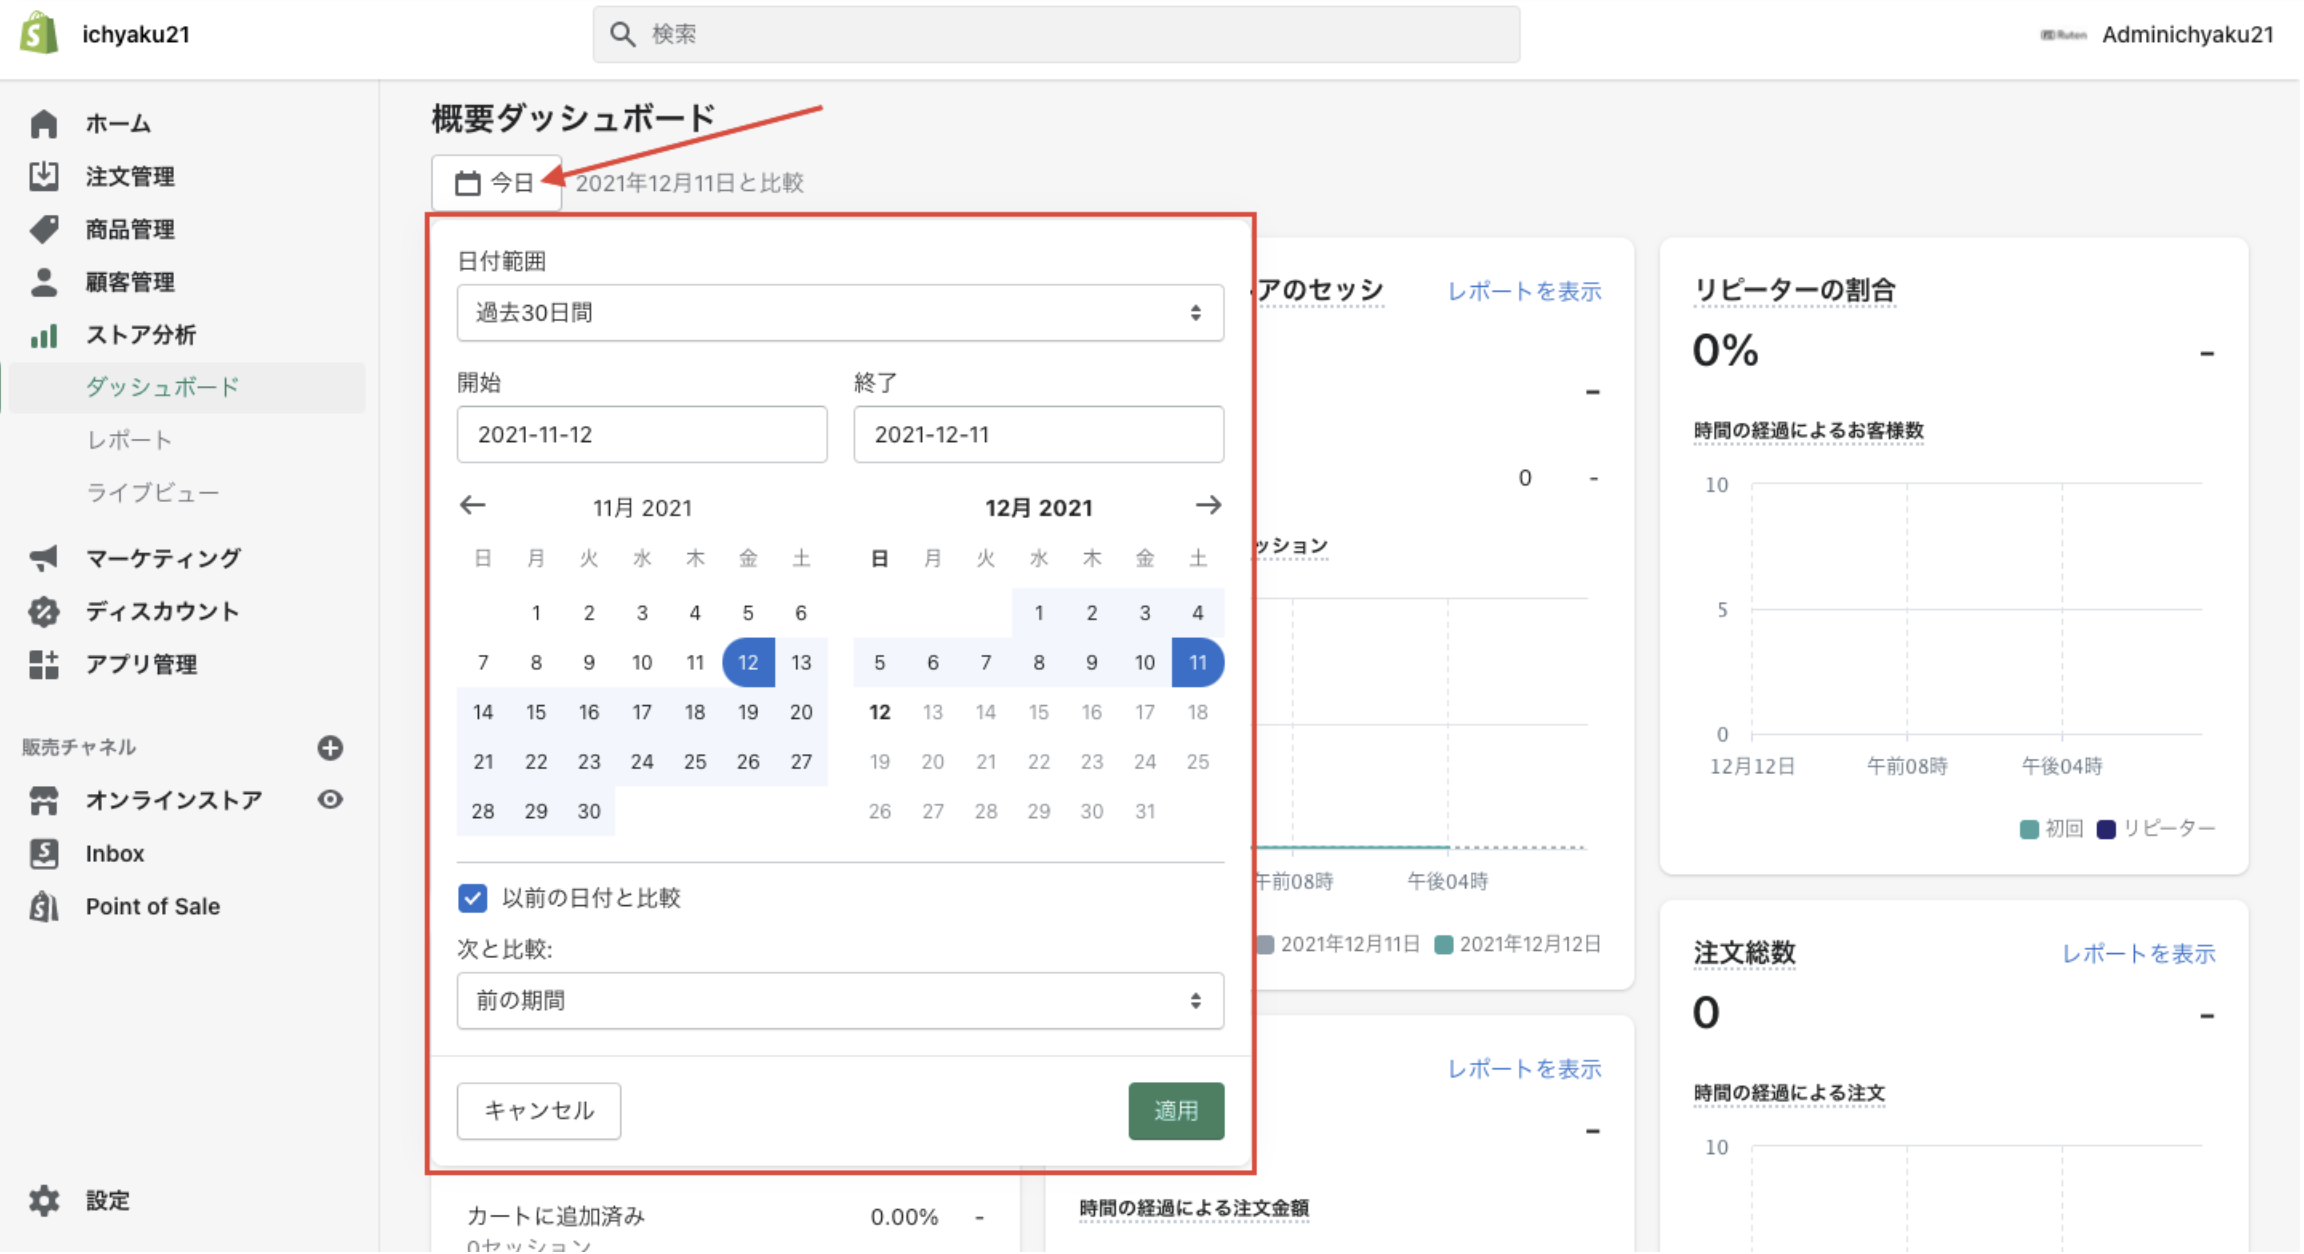The height and width of the screenshot is (1254, 2304).
Task: Click the settings gear icon
Action: [43, 1200]
